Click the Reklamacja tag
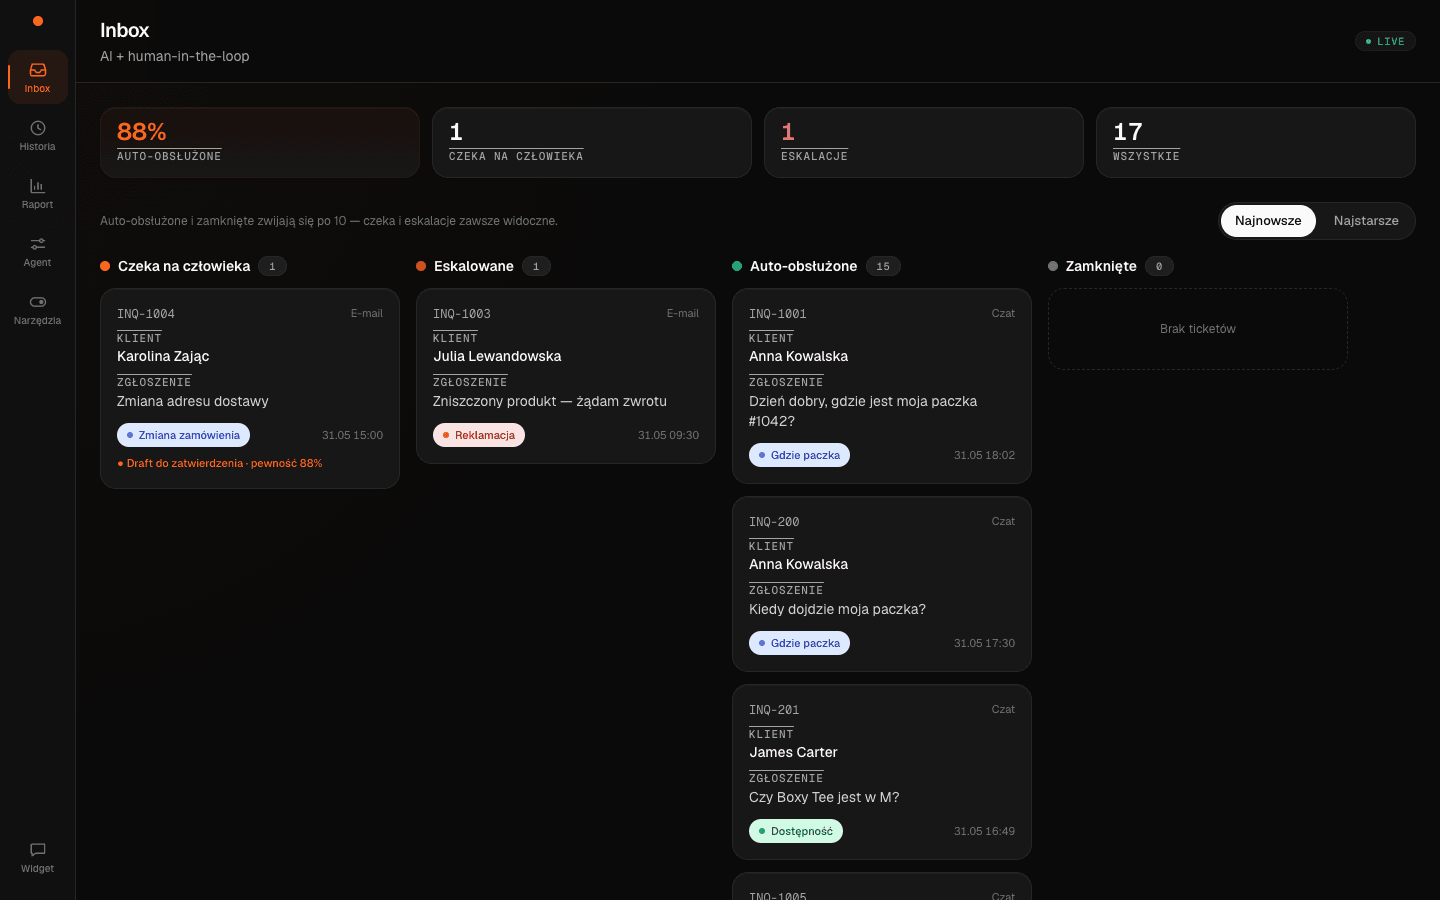 [x=479, y=435]
